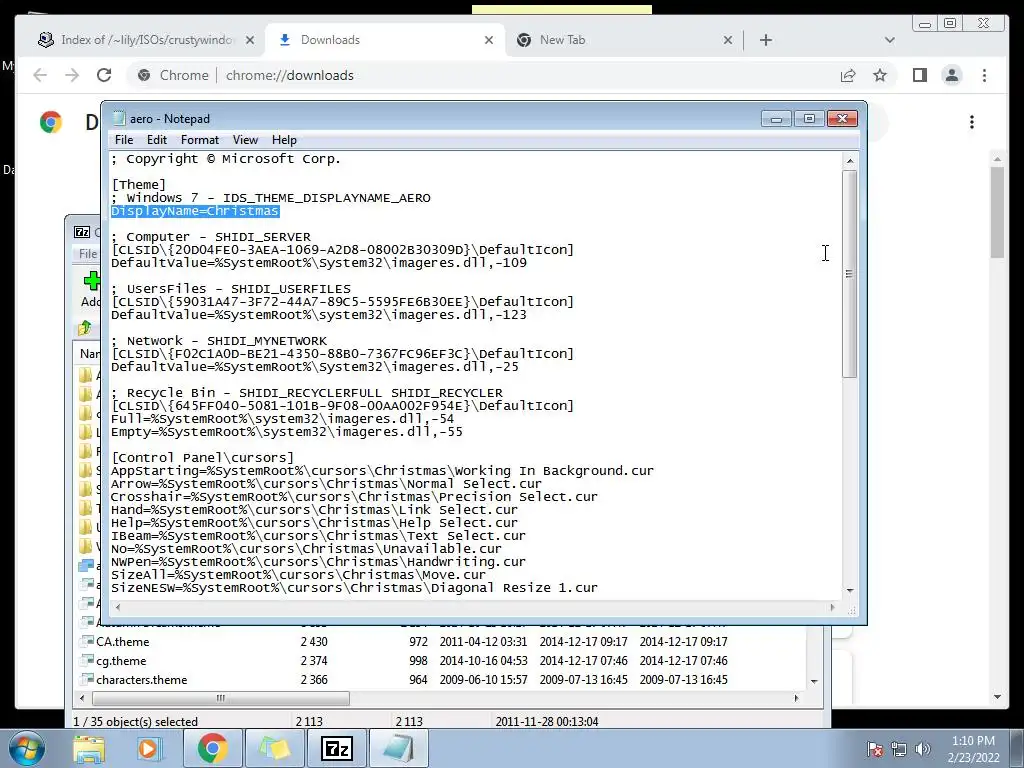Click the Notepad taskbar button
Viewport: 1024px width, 768px height.
tap(399, 748)
